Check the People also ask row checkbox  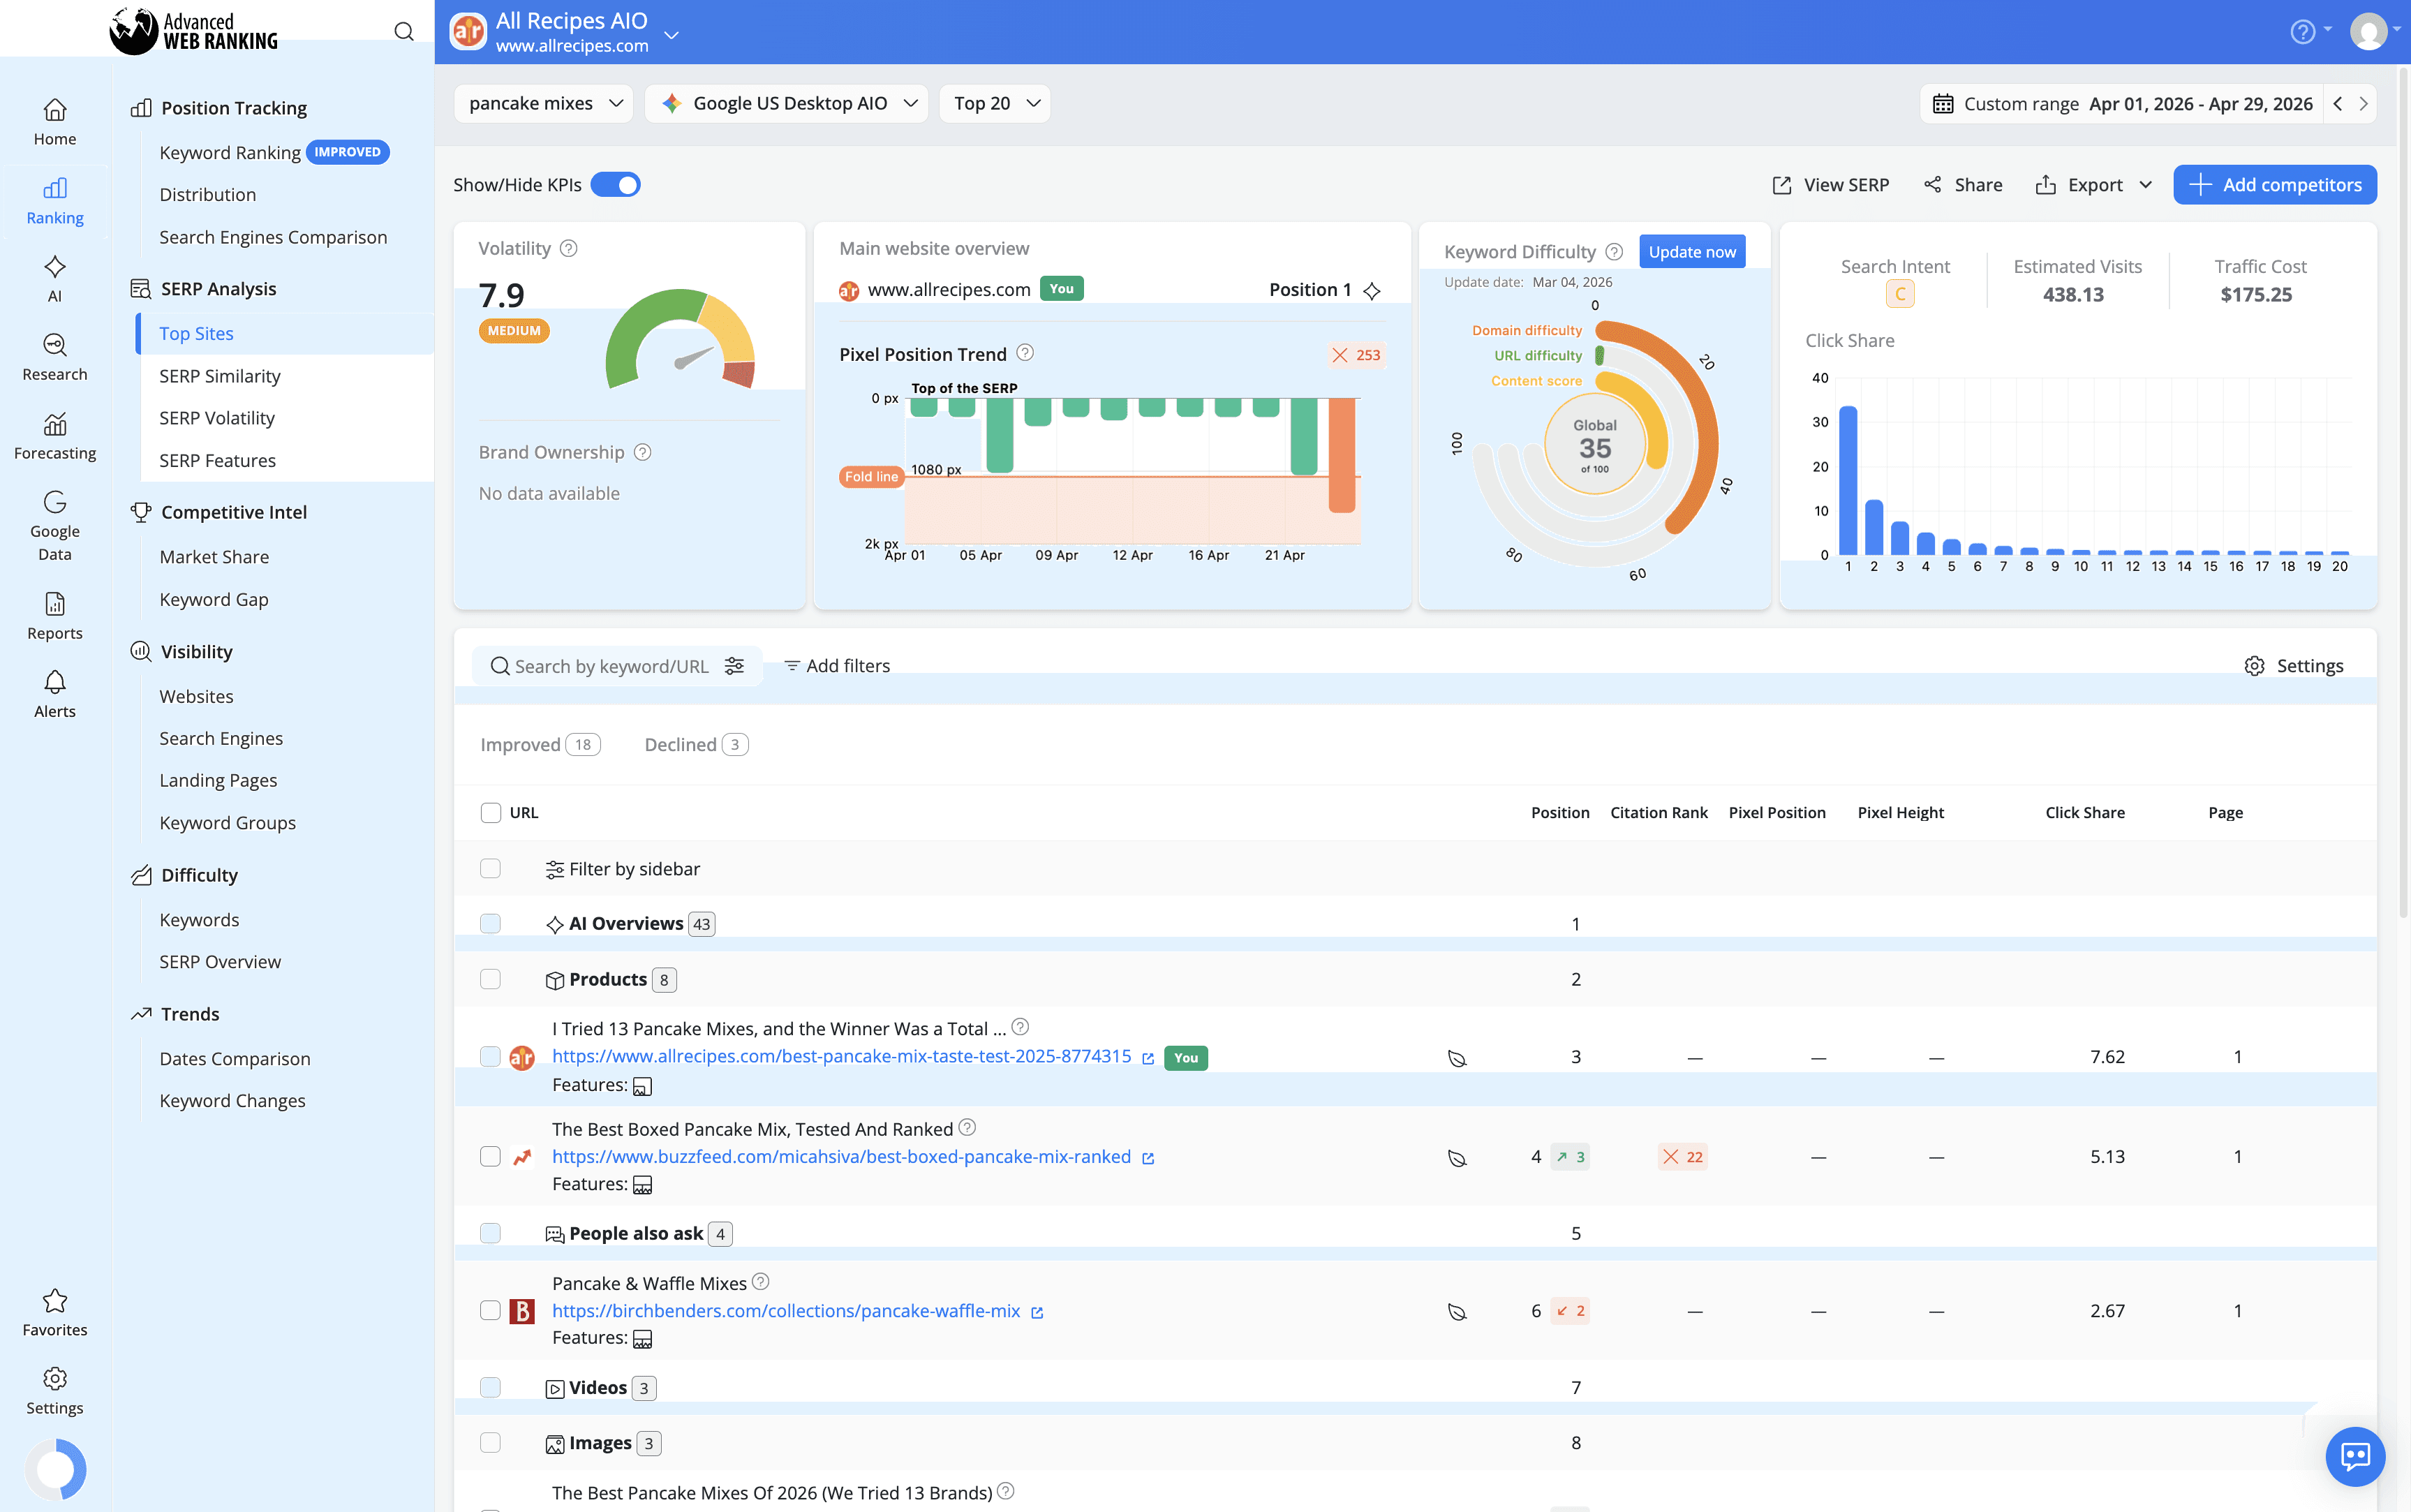coord(490,1233)
